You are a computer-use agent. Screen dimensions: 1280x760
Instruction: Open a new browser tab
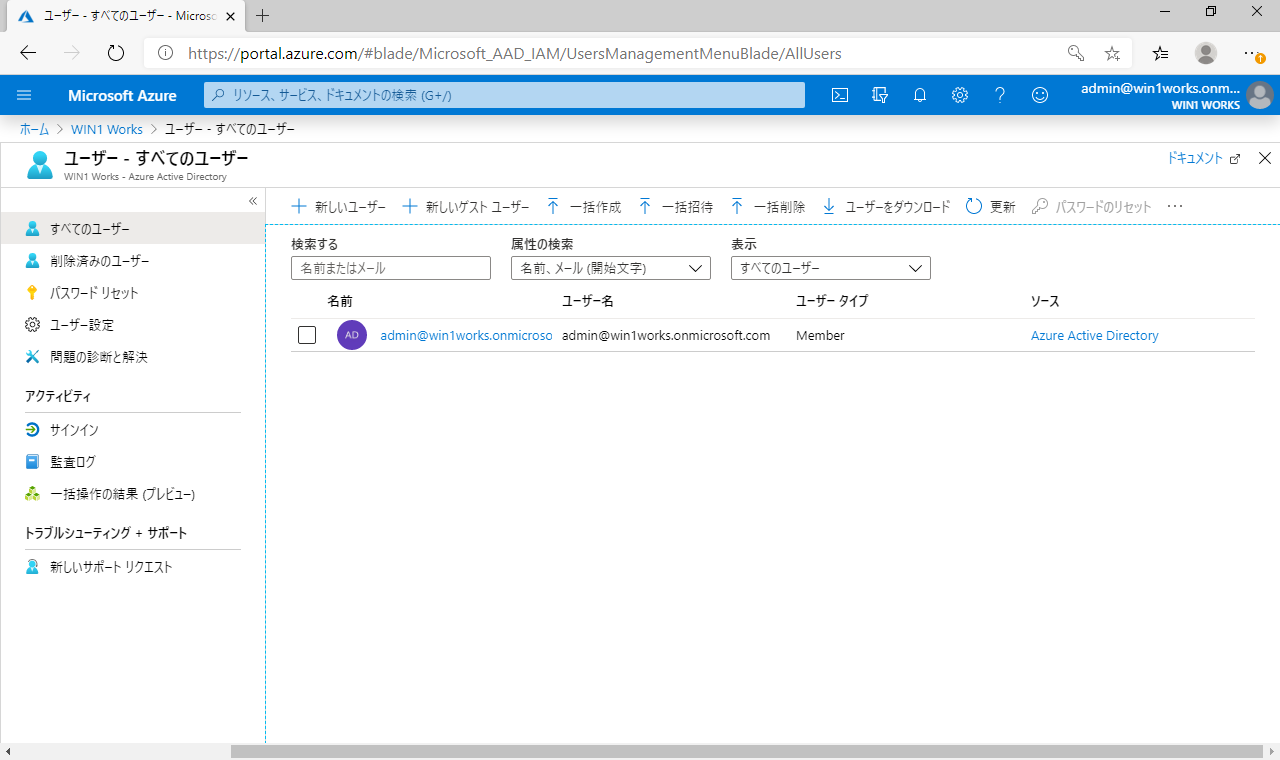click(x=263, y=15)
